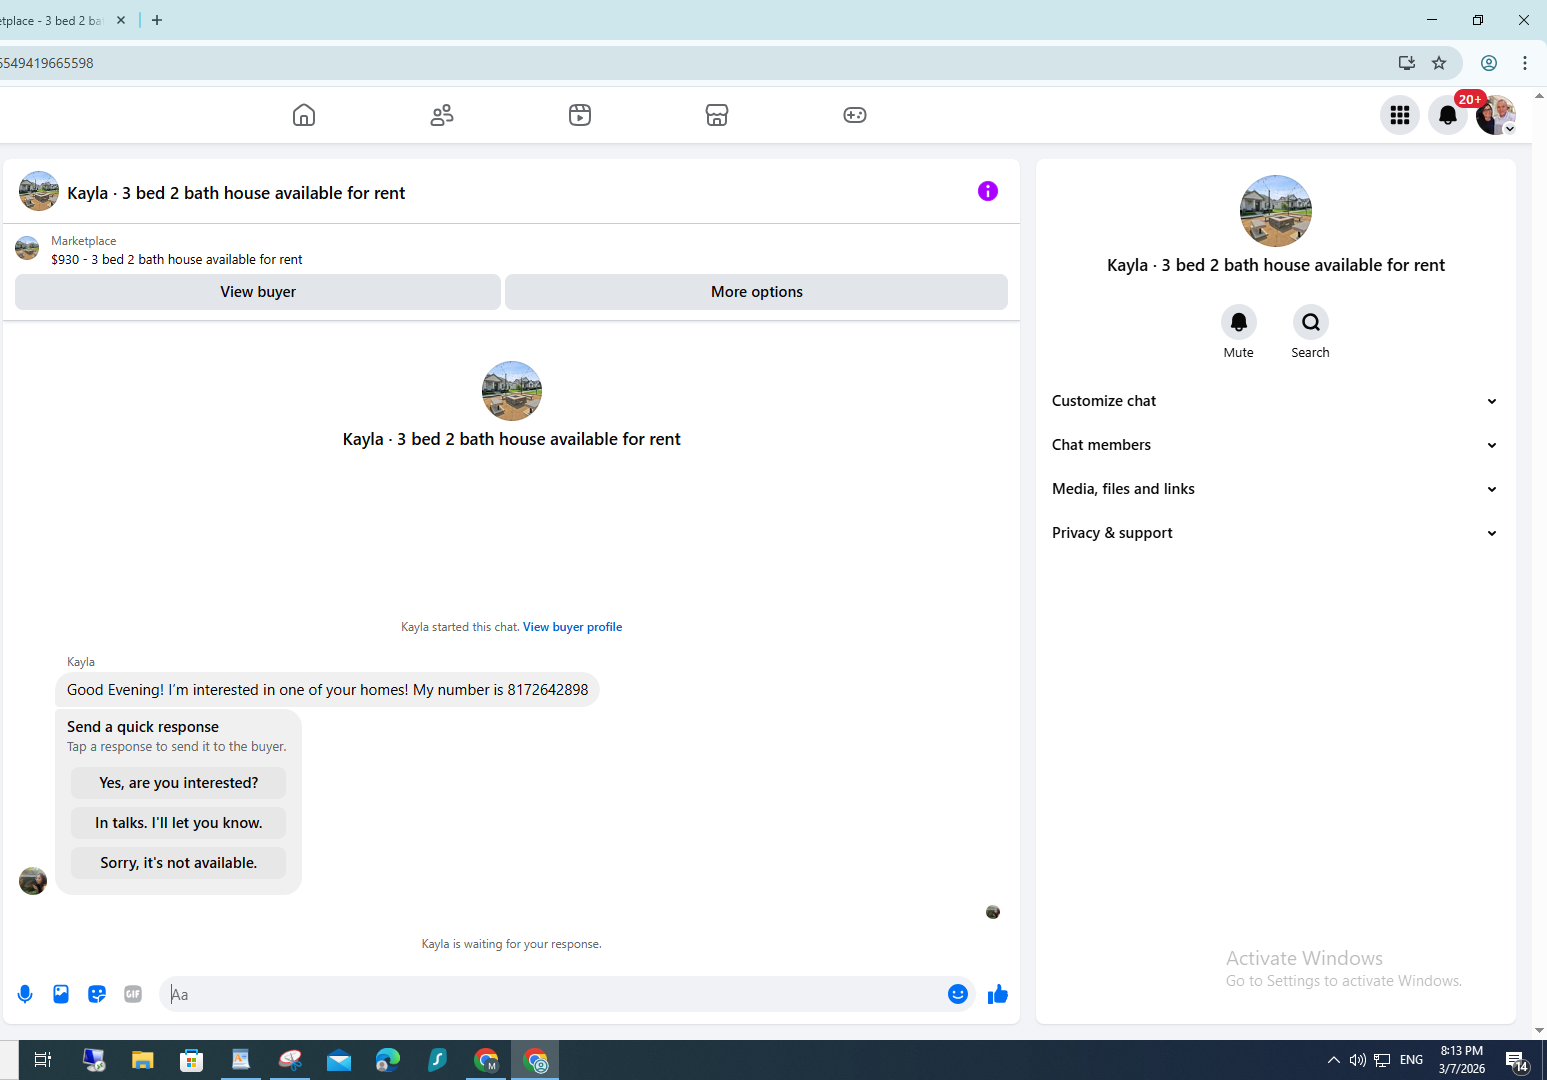Viewport: 1547px width, 1080px height.
Task: Click the ENG language indicator
Action: [x=1412, y=1060]
